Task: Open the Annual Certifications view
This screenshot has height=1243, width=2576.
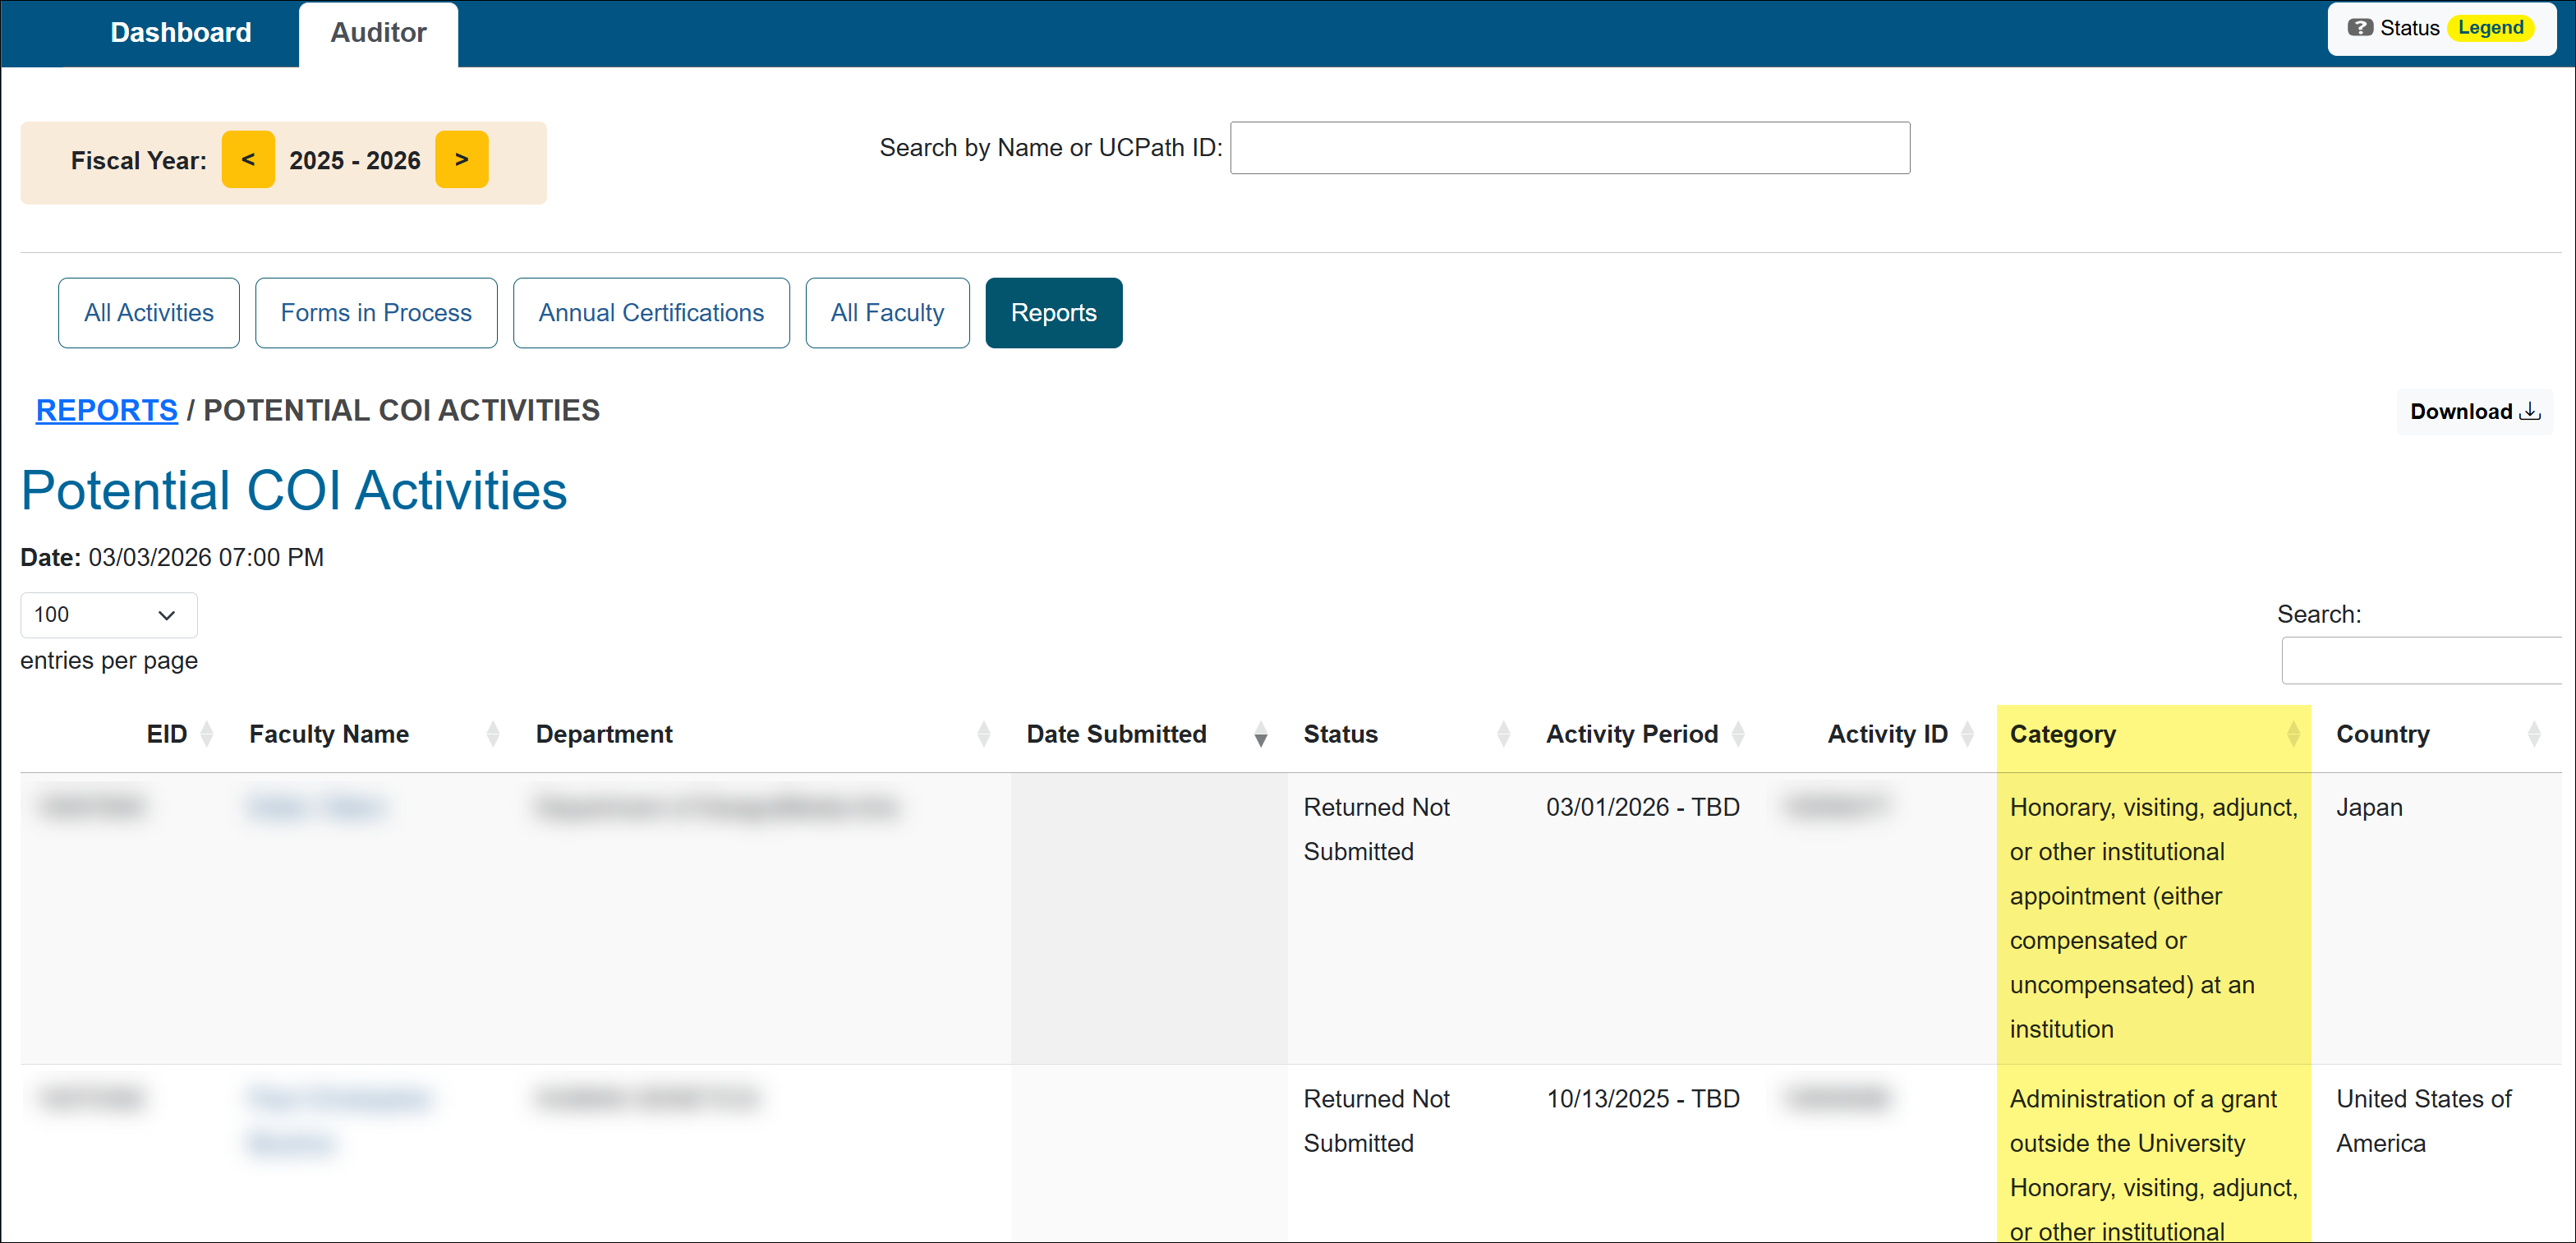Action: 650,313
